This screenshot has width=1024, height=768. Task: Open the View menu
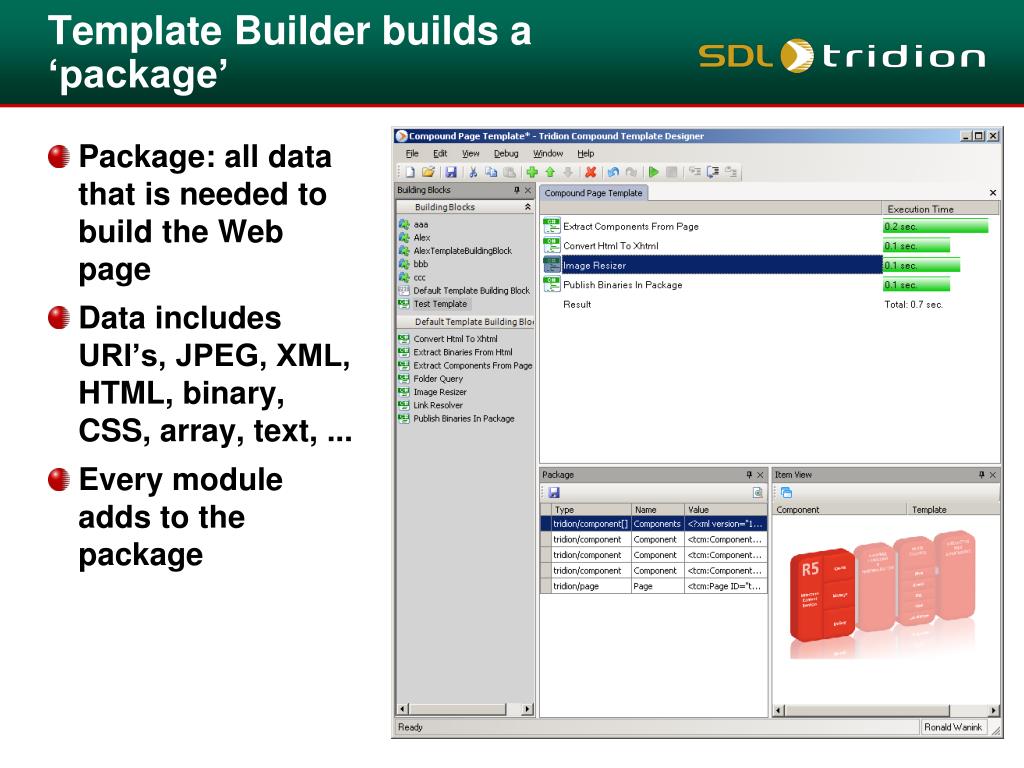click(471, 153)
